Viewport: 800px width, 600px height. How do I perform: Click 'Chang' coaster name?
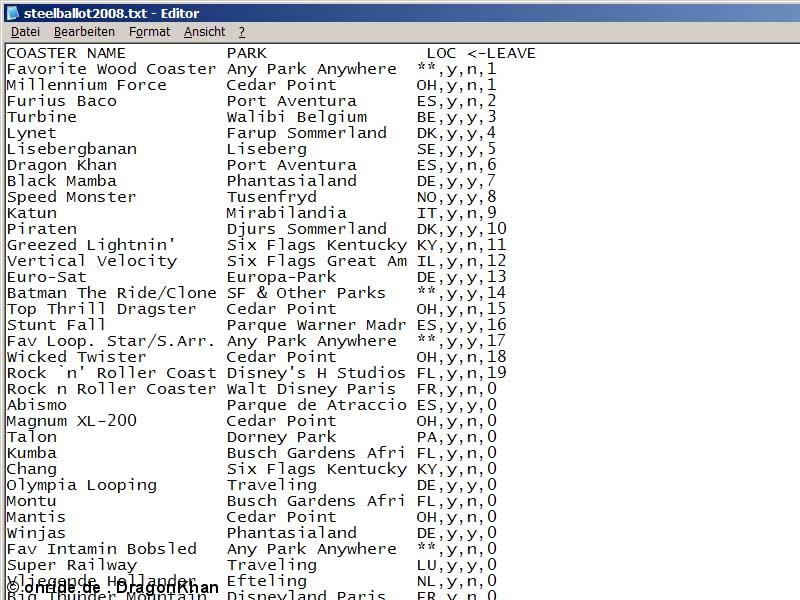point(32,469)
